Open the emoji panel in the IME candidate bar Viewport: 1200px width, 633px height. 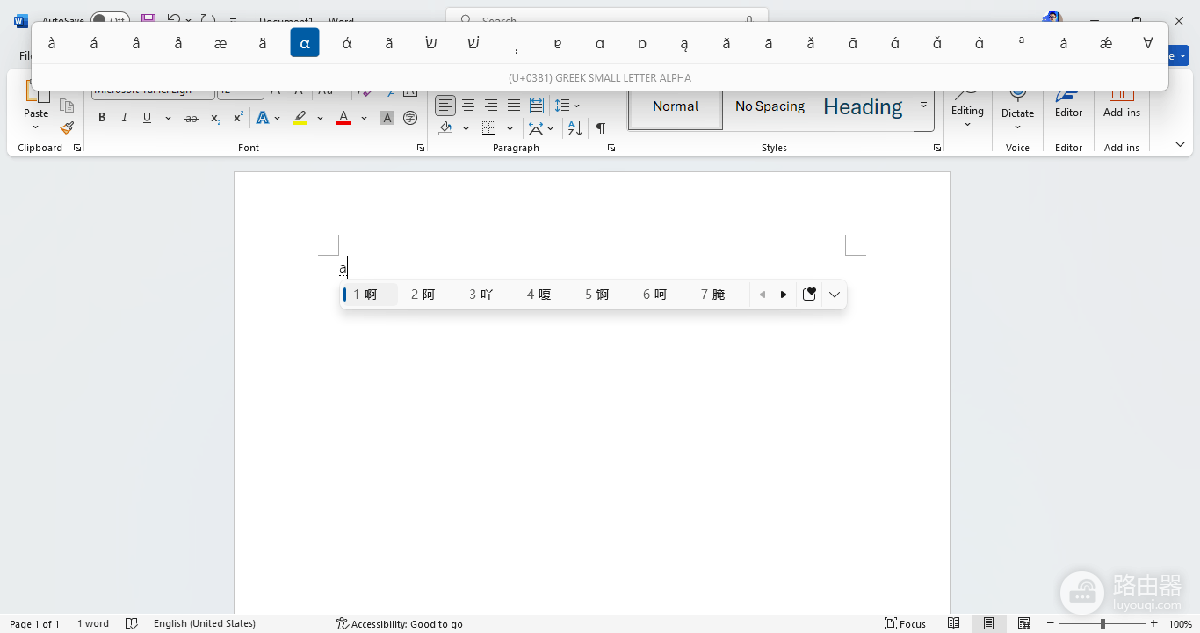point(810,294)
